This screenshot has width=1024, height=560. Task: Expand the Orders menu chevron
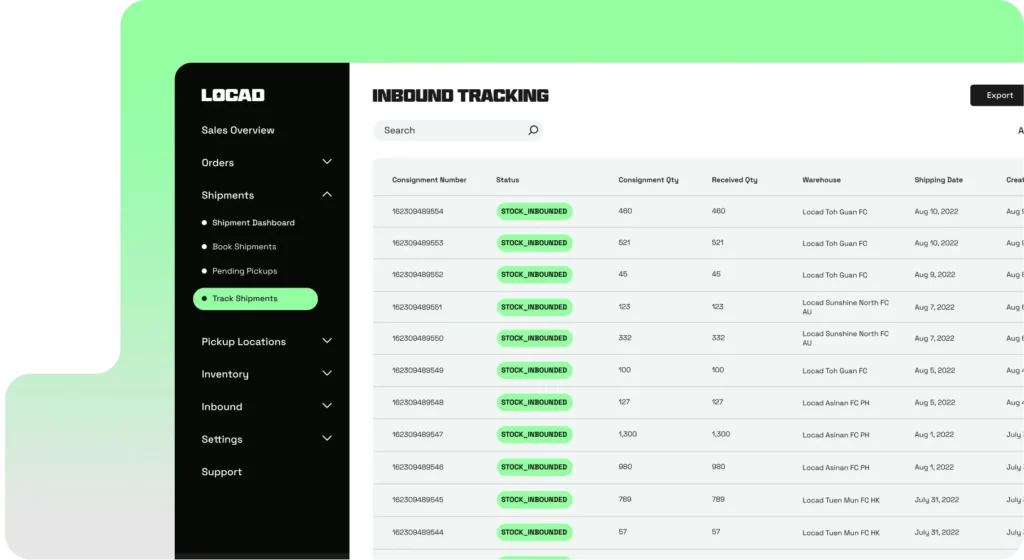click(327, 162)
